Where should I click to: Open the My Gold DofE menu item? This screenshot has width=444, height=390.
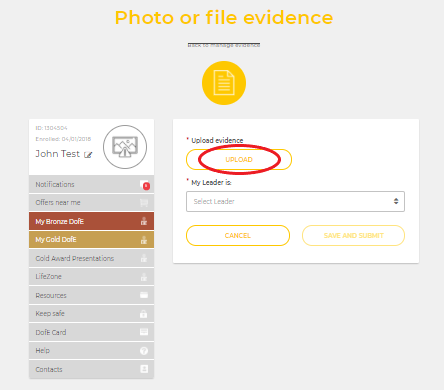click(91, 239)
